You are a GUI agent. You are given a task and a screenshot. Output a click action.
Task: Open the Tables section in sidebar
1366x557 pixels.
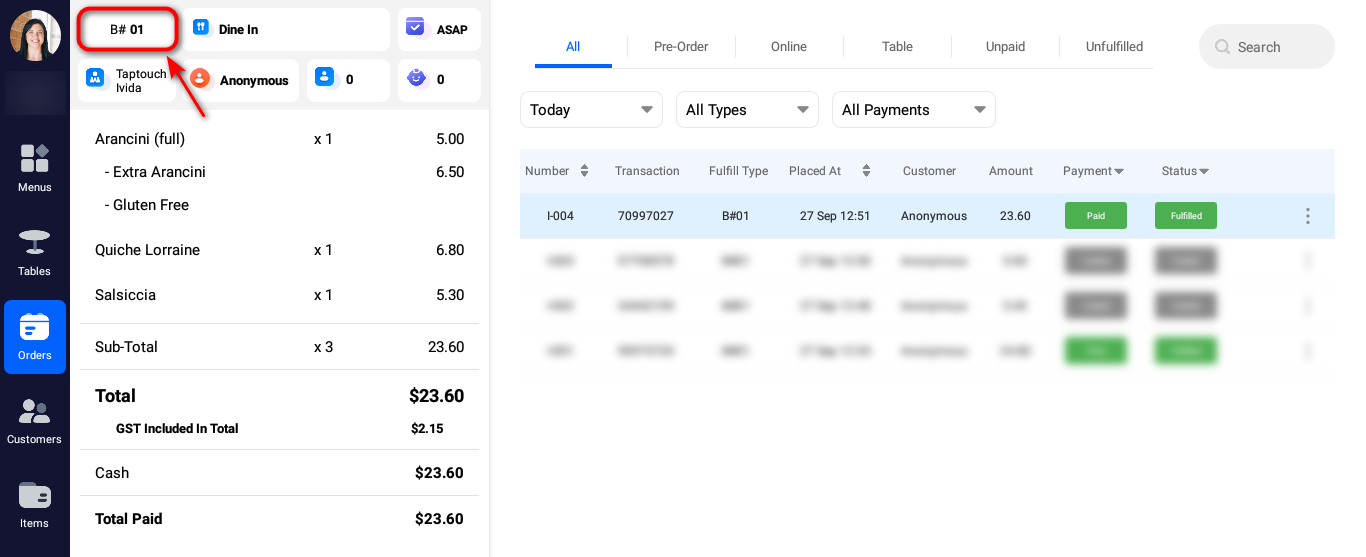tap(34, 251)
